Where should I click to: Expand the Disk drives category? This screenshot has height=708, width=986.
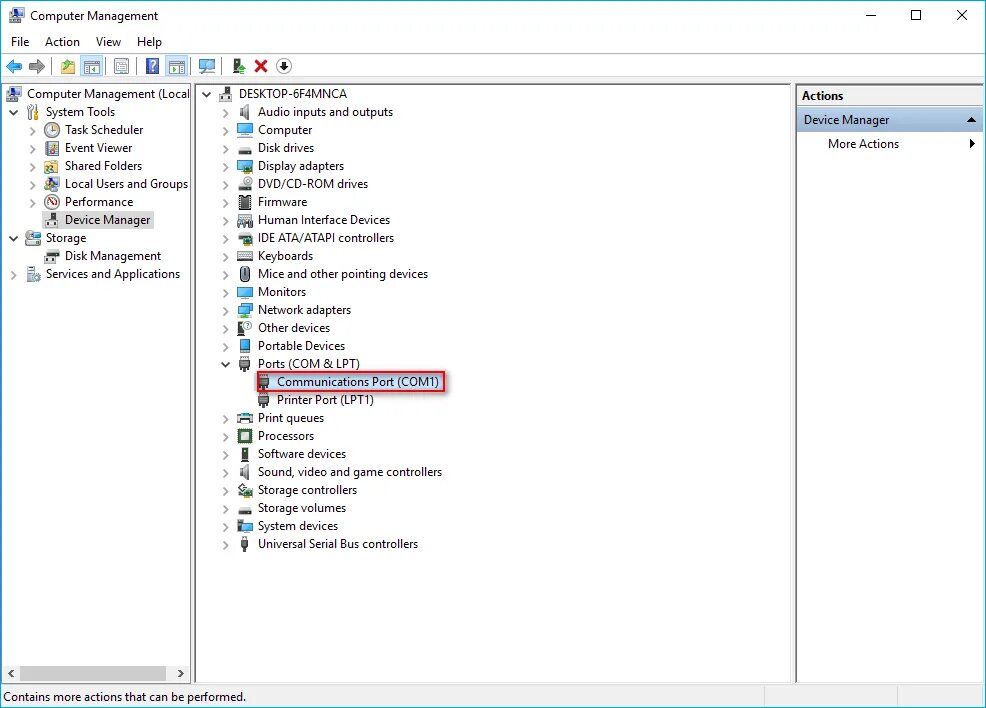[x=225, y=149]
